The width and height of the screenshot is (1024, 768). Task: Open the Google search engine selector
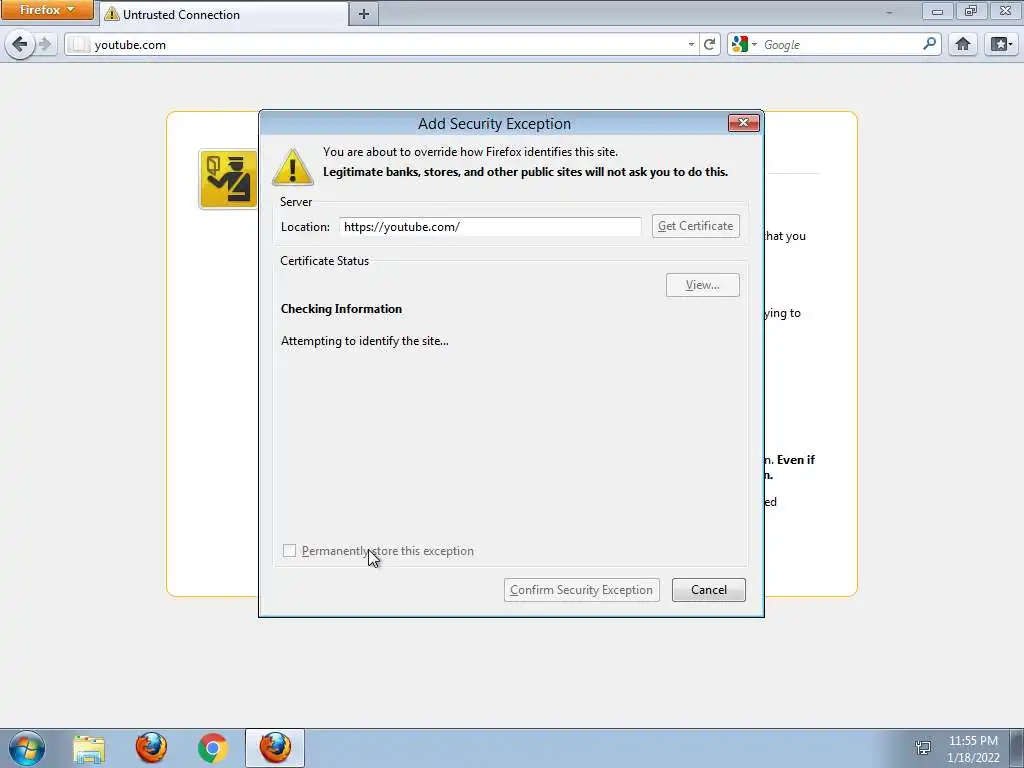coord(743,44)
